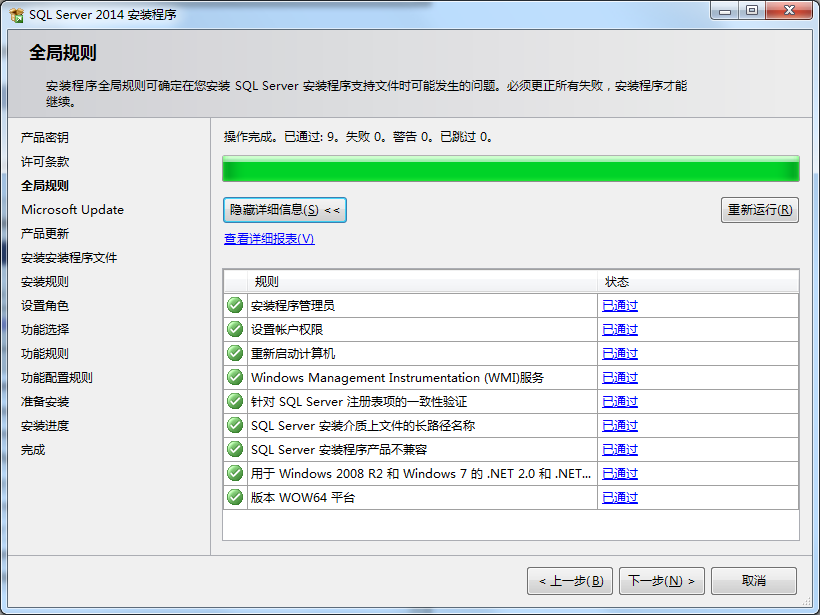Click rule text 重新启动计算机

[293, 354]
